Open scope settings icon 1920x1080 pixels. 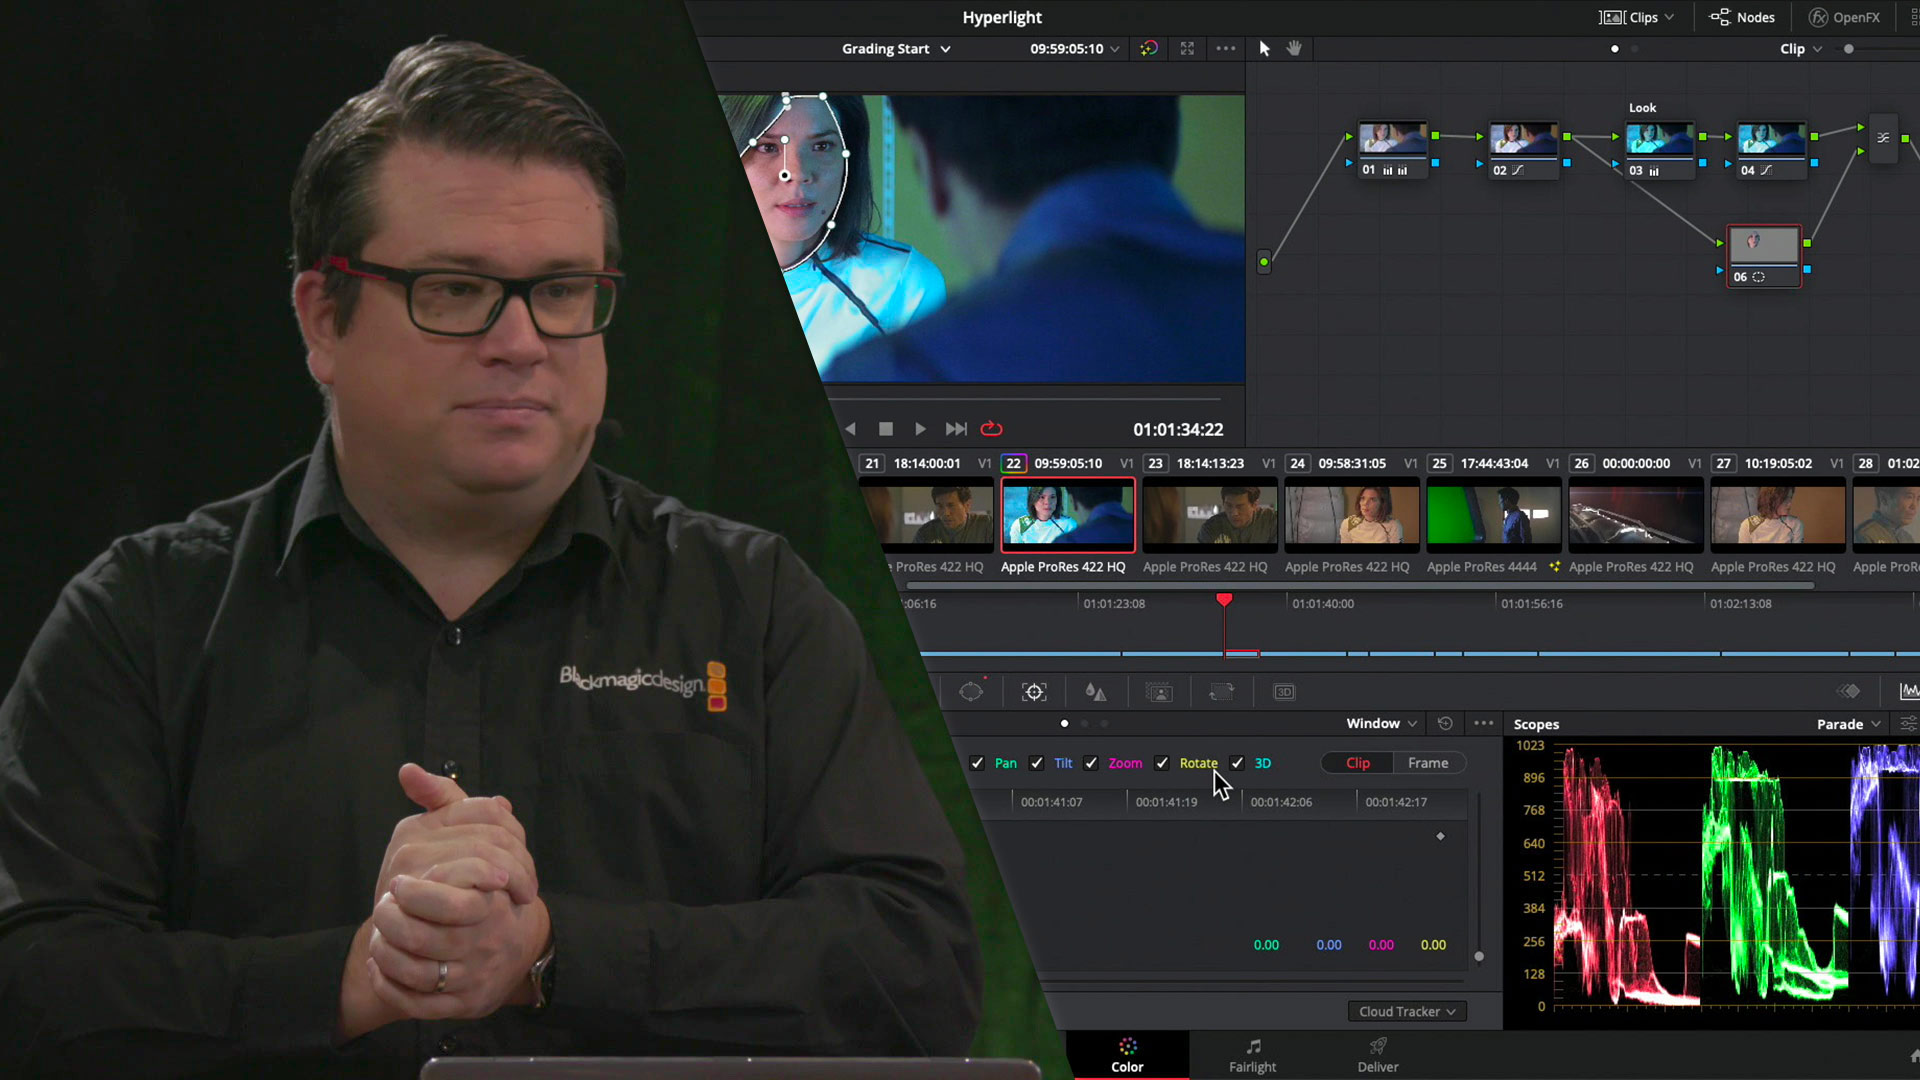pos(1909,724)
